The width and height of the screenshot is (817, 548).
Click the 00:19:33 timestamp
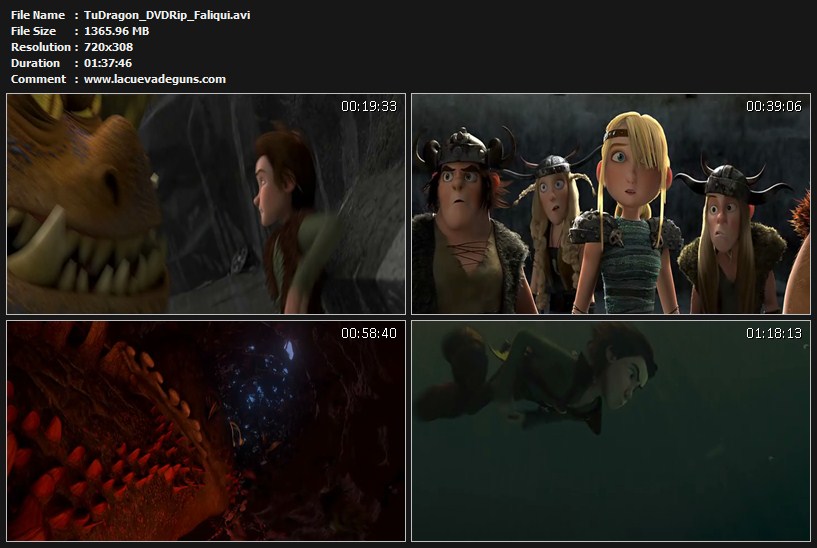click(x=369, y=106)
